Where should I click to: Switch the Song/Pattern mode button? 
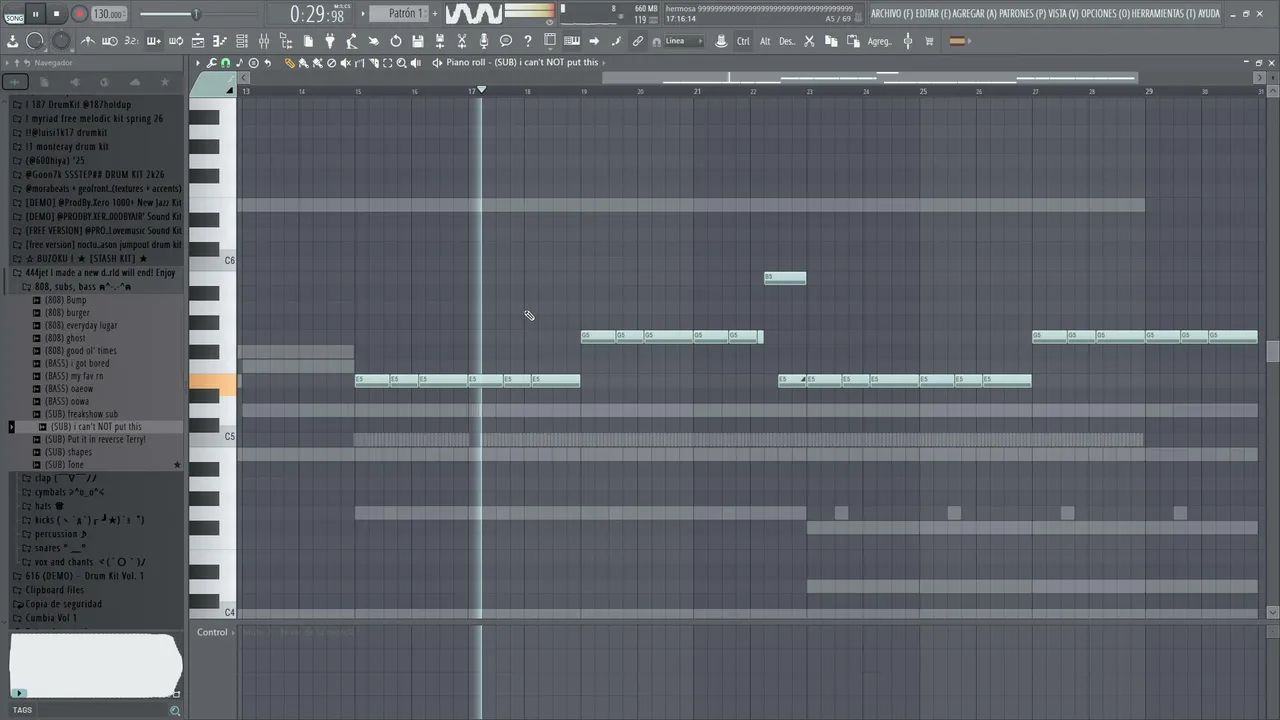pyautogui.click(x=14, y=15)
